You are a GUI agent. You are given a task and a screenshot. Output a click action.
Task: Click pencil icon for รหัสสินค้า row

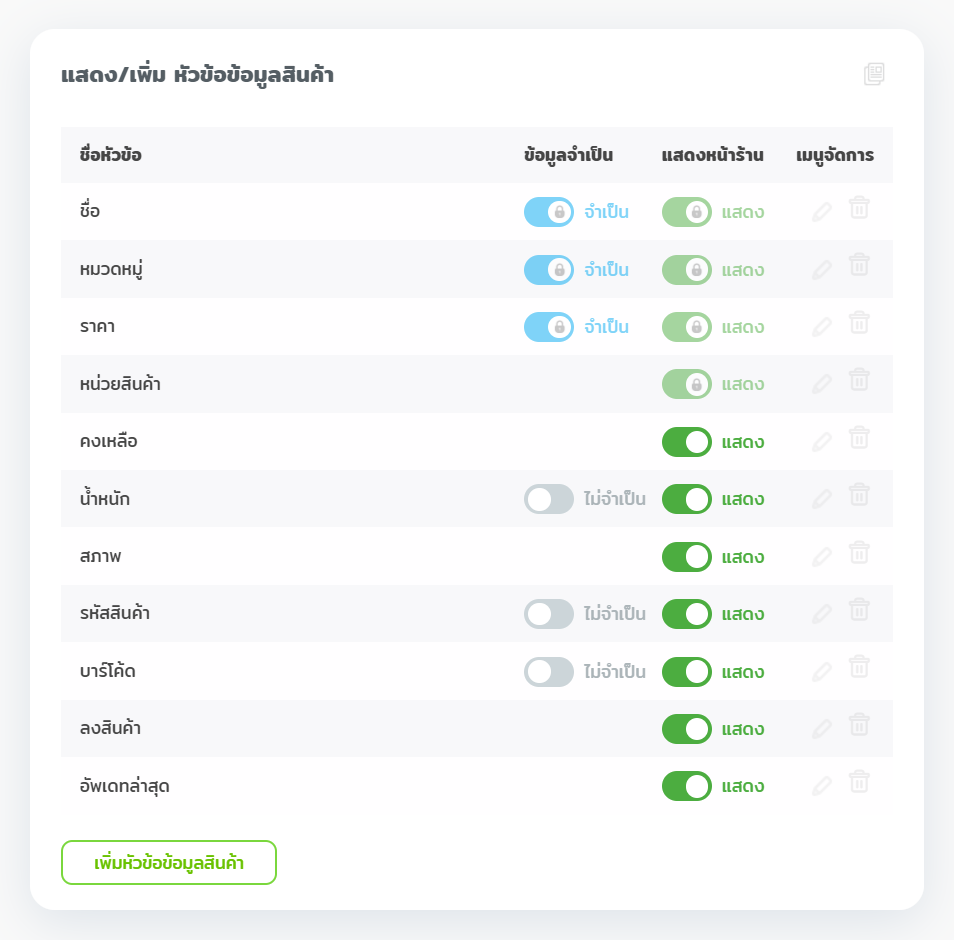point(822,614)
